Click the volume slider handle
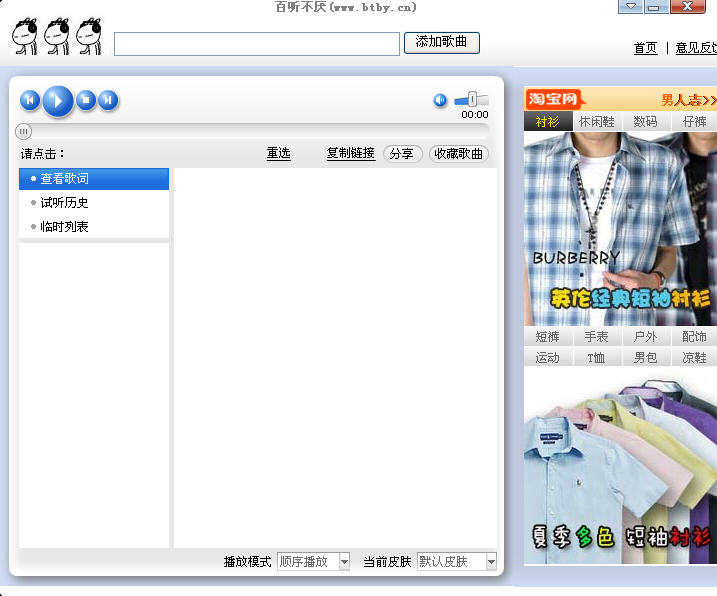The width and height of the screenshot is (717, 596). [x=472, y=99]
